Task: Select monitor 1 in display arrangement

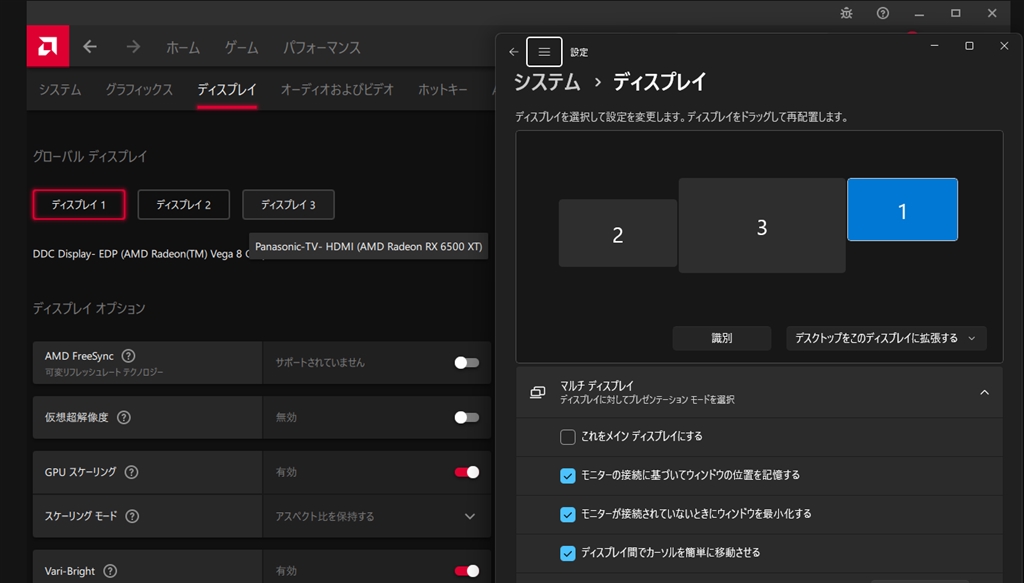Action: tap(903, 210)
